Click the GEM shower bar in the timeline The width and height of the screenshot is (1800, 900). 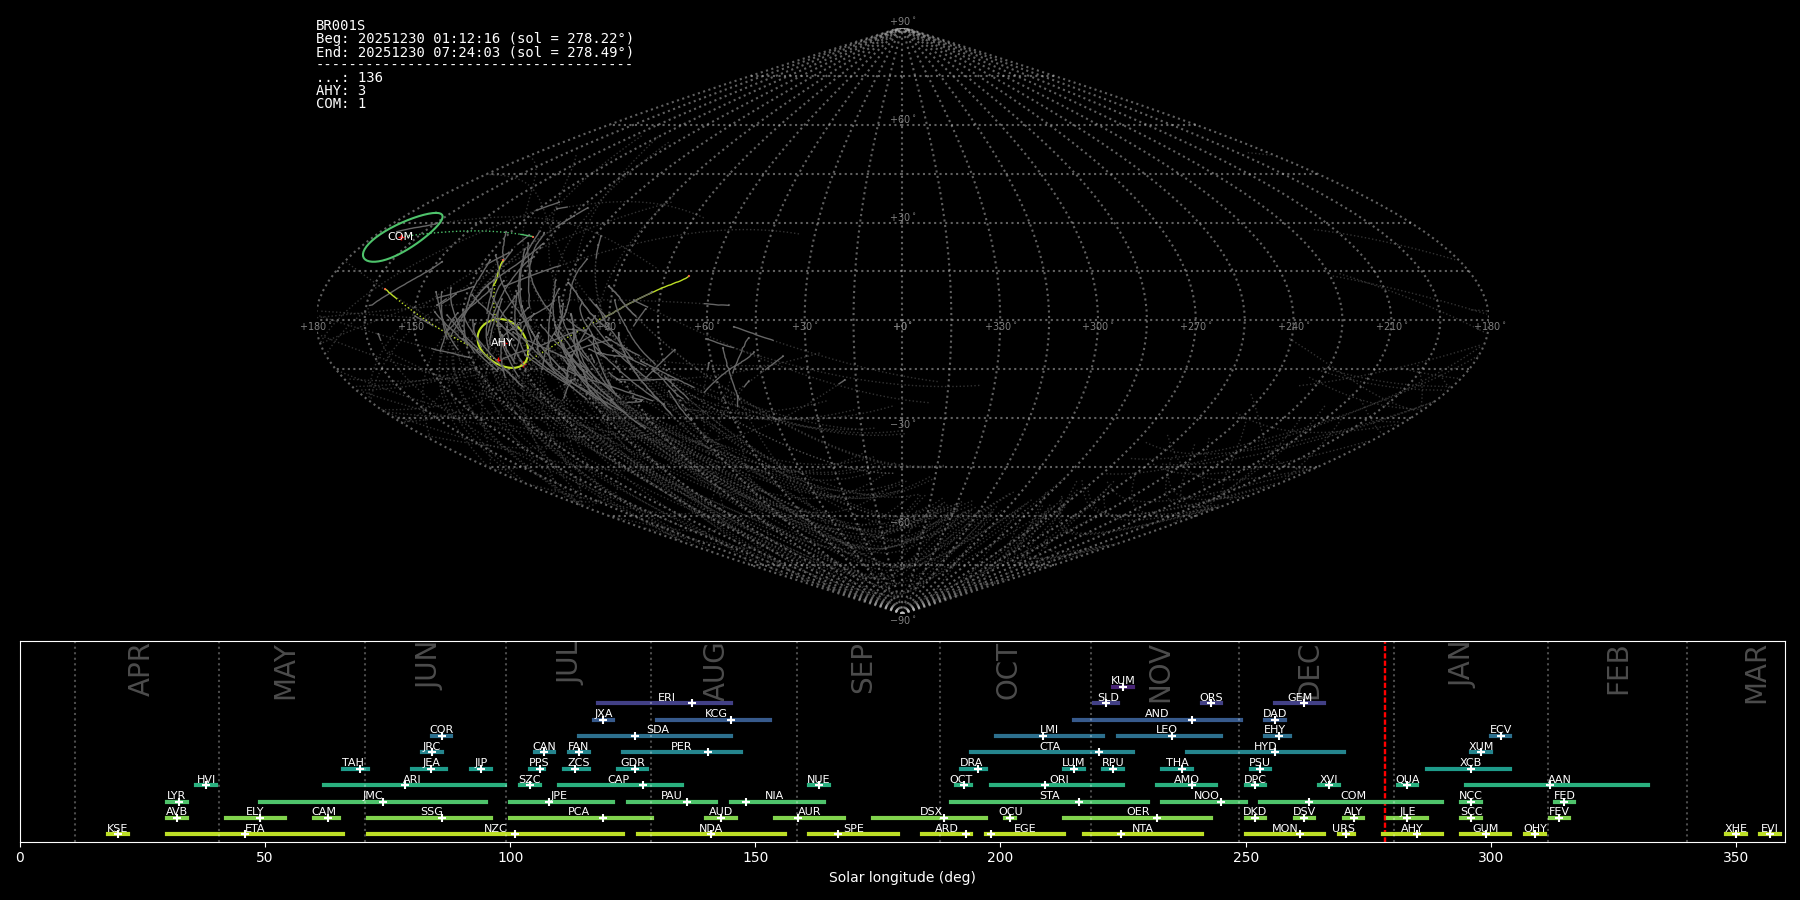coord(1299,703)
